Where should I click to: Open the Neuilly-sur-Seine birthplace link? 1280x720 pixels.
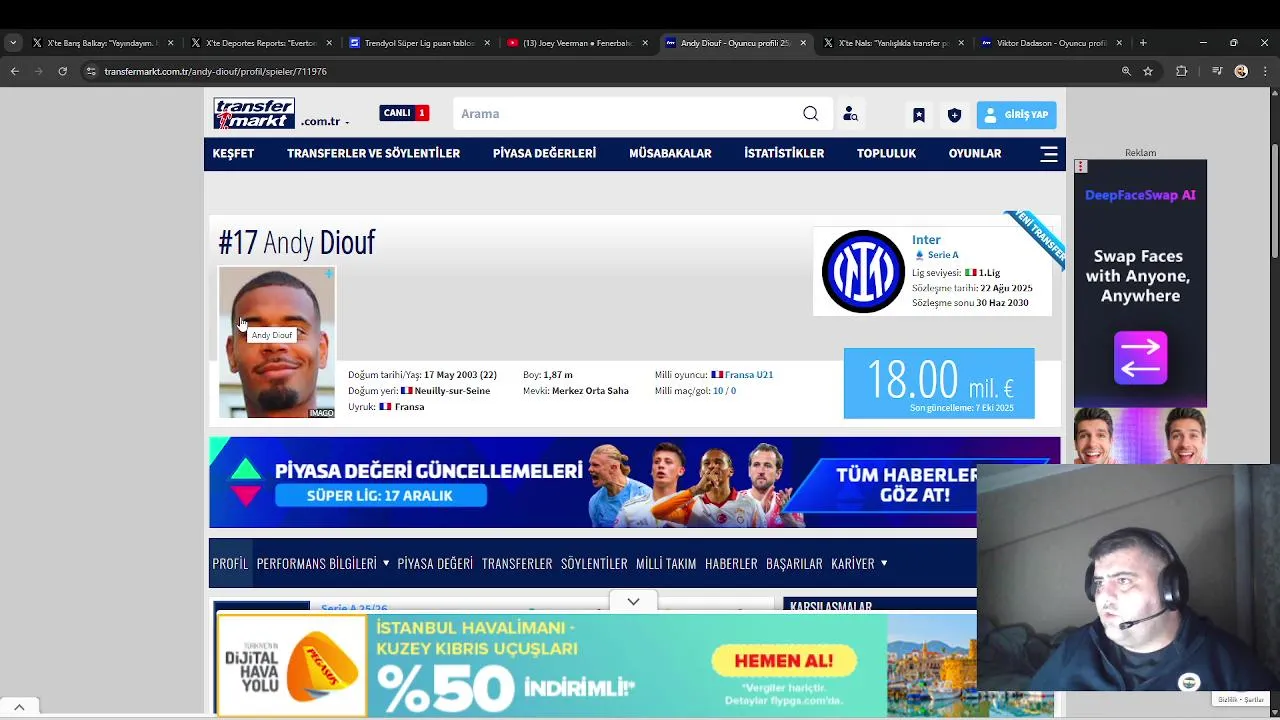tap(451, 391)
